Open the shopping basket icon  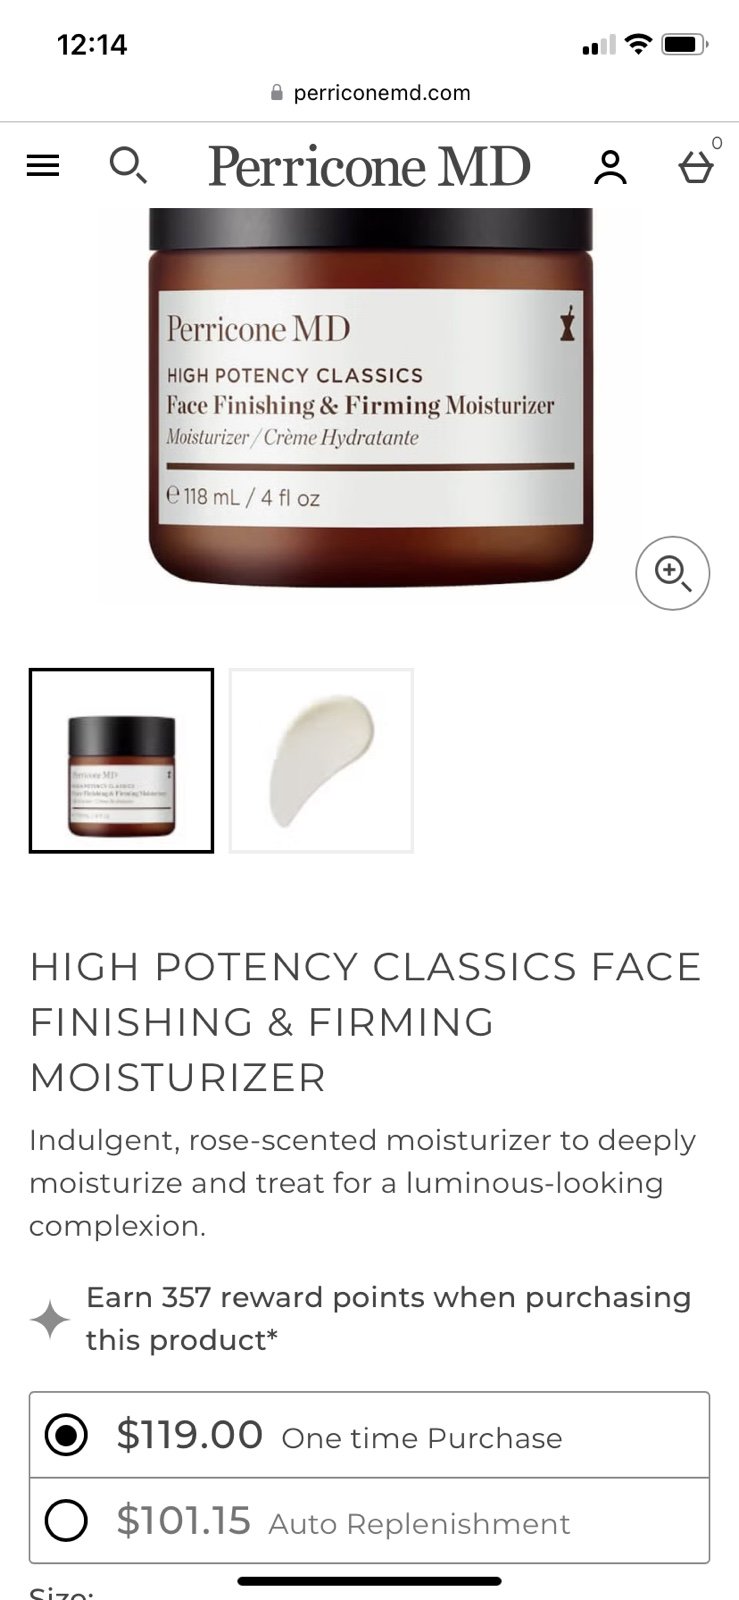(696, 167)
